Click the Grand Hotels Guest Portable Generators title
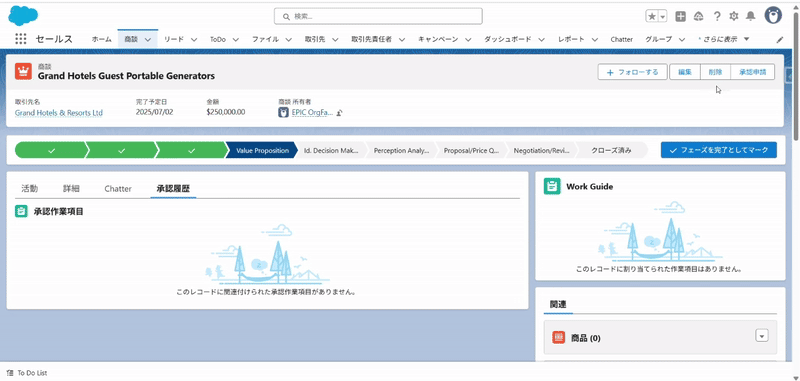Image resolution: width=800 pixels, height=381 pixels. tap(127, 76)
